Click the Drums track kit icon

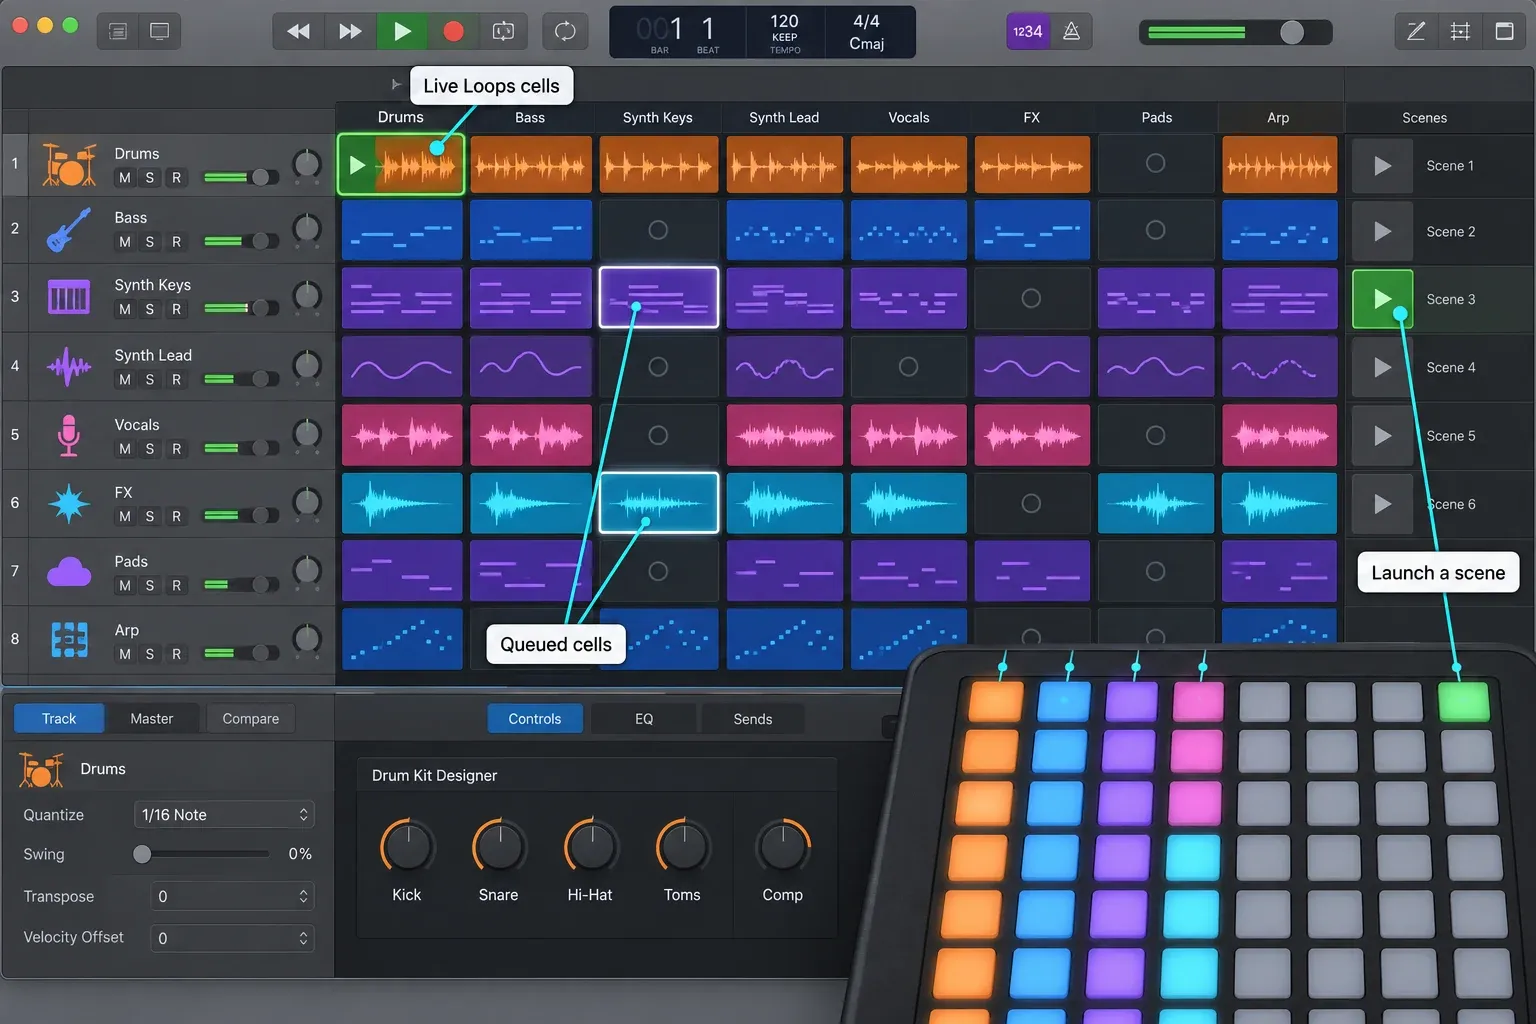(x=69, y=164)
